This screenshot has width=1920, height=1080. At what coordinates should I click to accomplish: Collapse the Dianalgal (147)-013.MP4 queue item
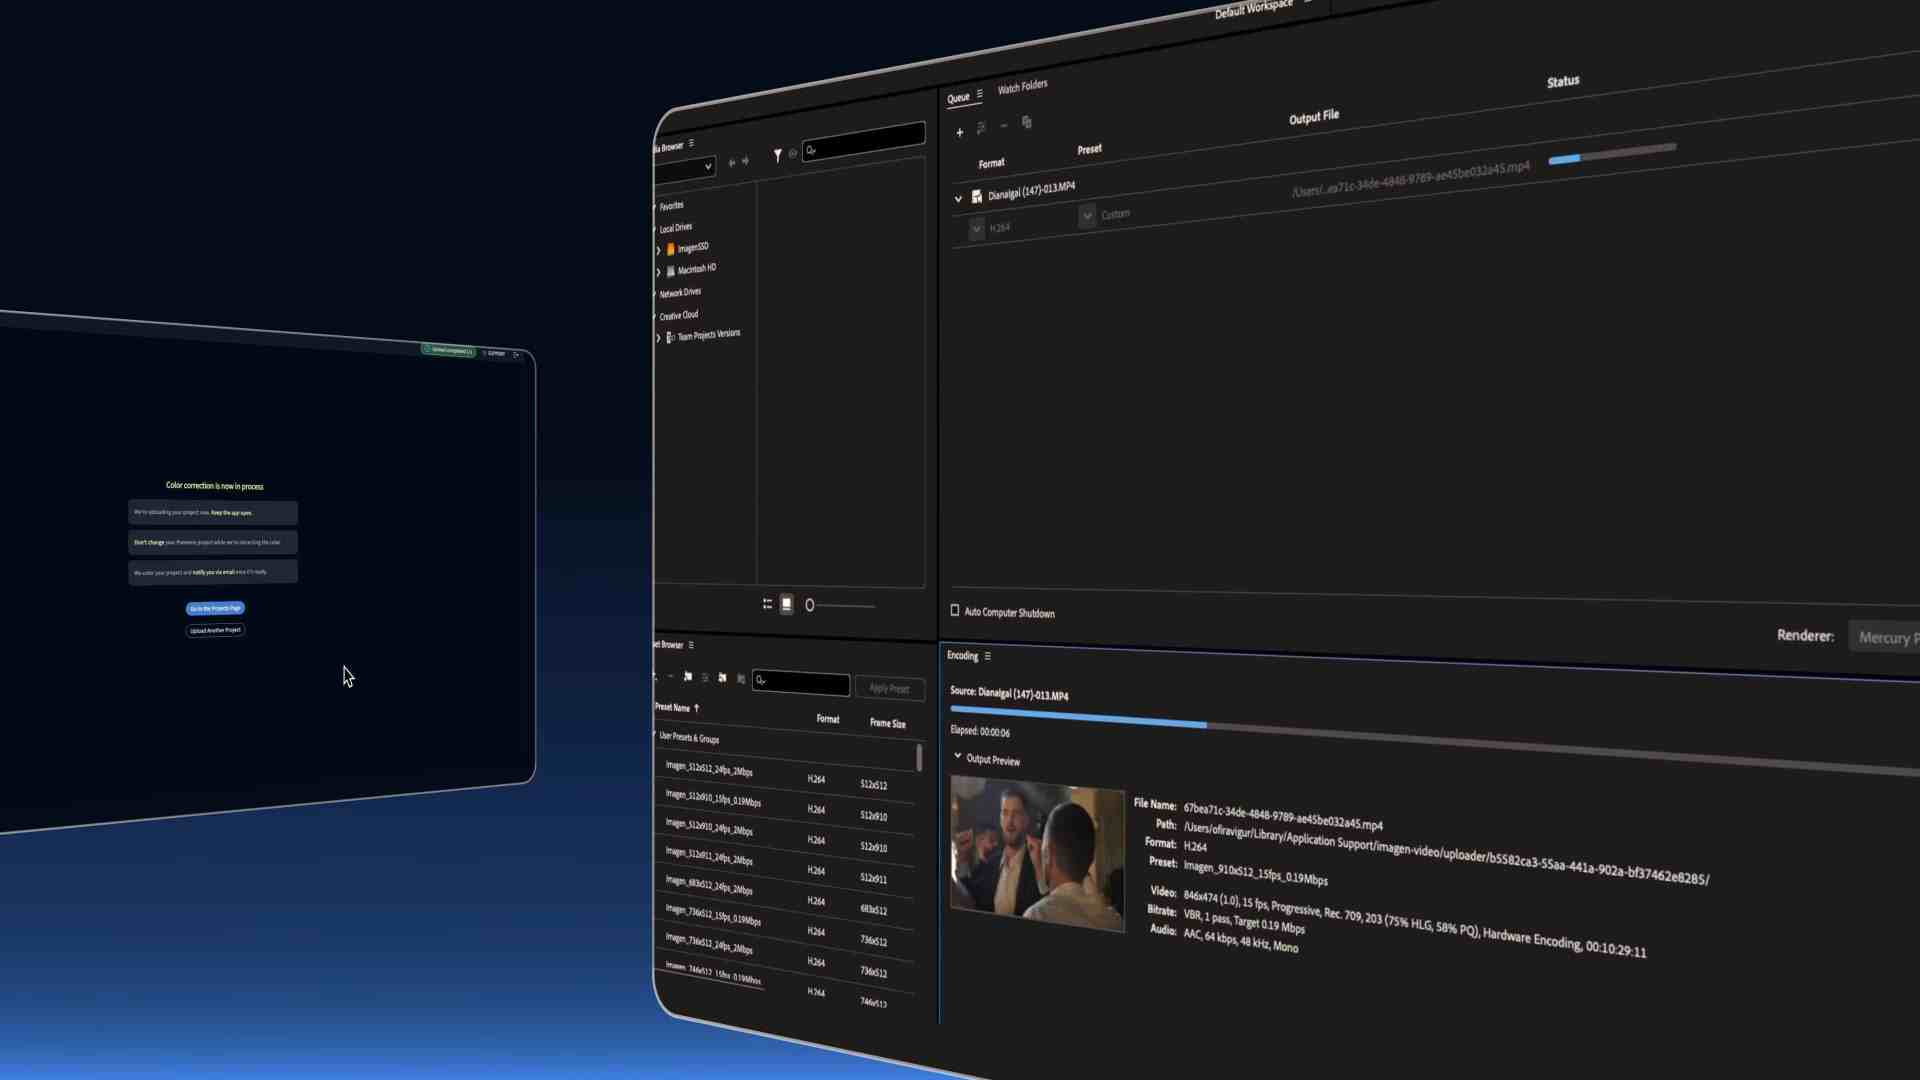point(958,199)
